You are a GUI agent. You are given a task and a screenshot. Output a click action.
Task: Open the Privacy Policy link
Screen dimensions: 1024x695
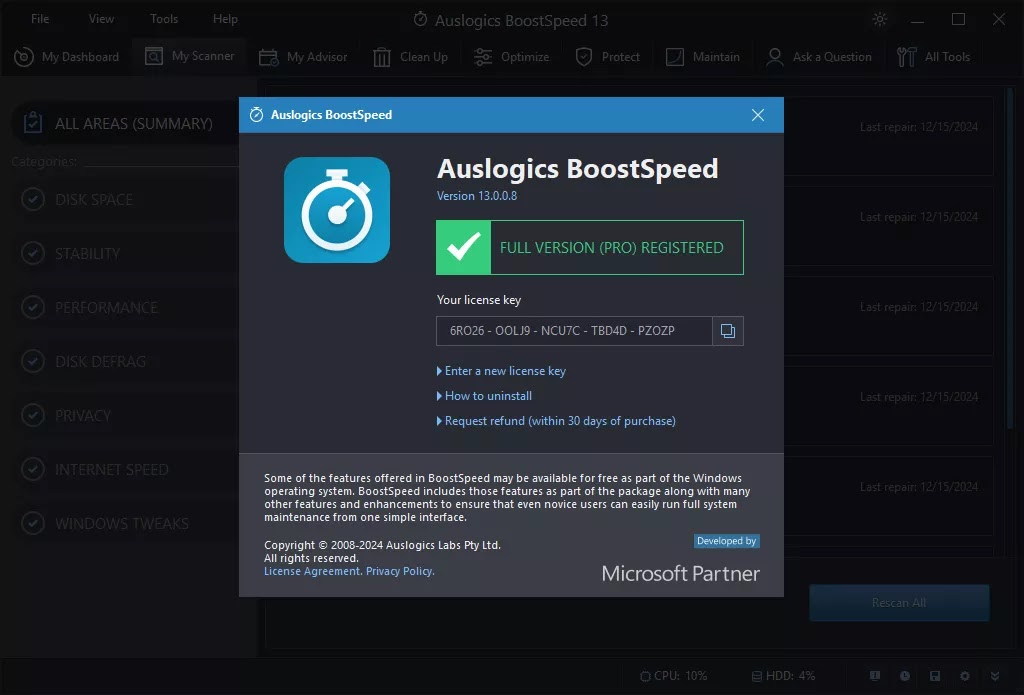399,571
